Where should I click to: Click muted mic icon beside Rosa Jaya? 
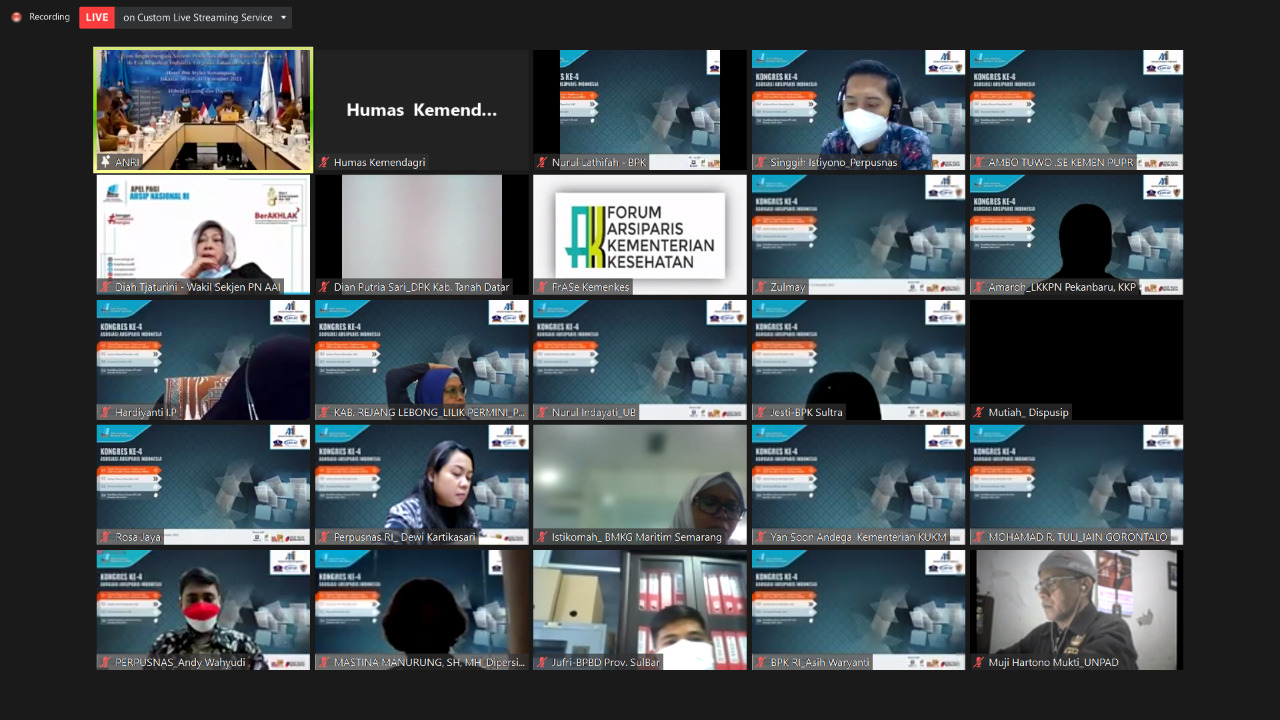[x=105, y=537]
